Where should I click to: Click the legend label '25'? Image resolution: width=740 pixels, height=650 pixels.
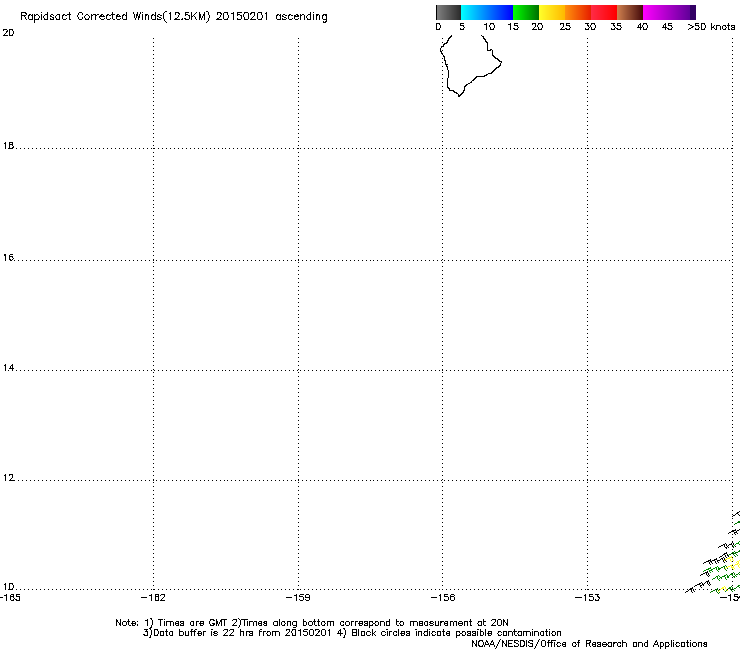(565, 27)
